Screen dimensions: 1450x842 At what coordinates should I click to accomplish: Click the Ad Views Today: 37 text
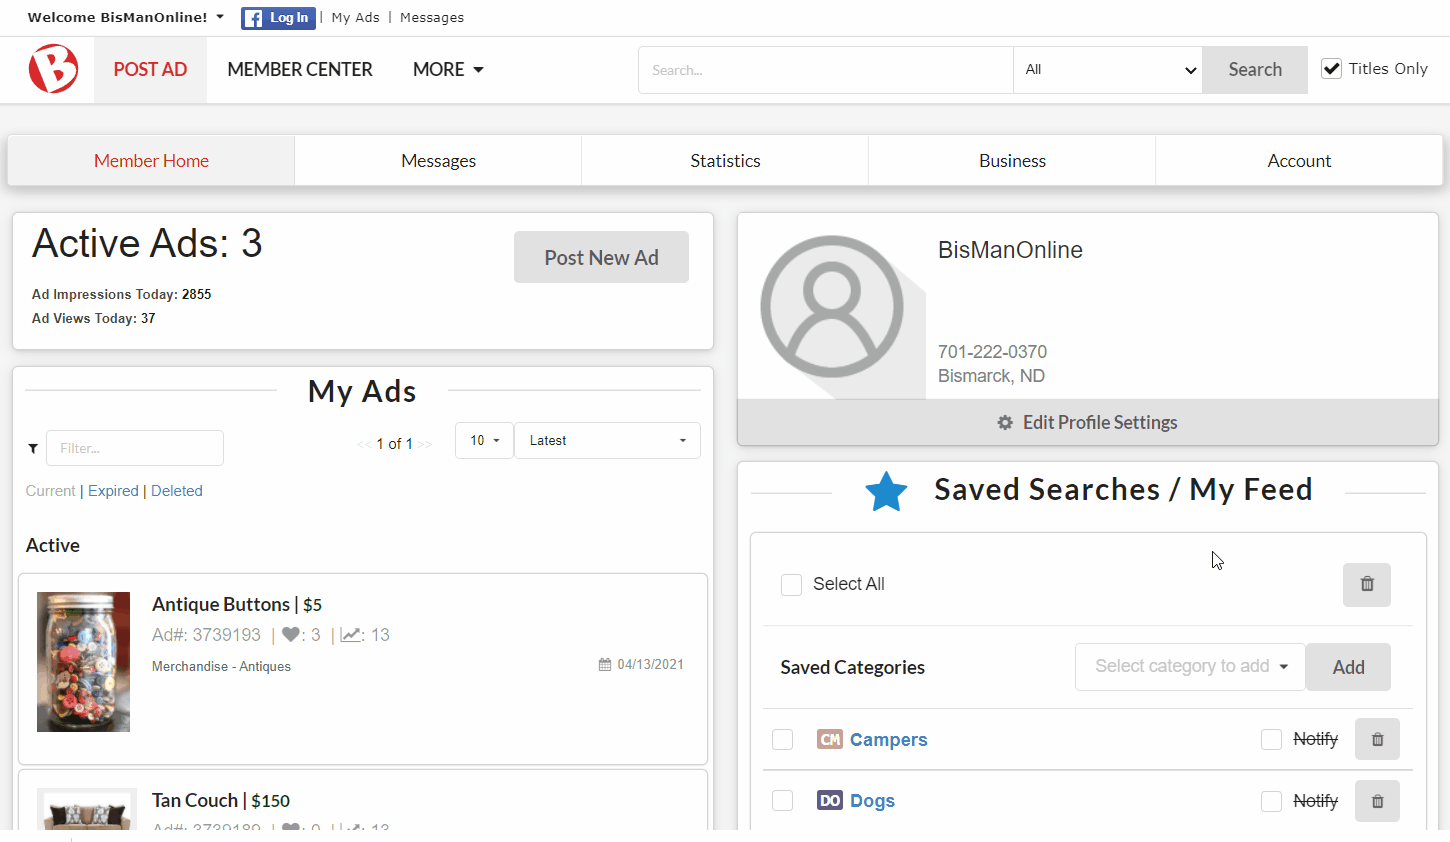coord(93,318)
